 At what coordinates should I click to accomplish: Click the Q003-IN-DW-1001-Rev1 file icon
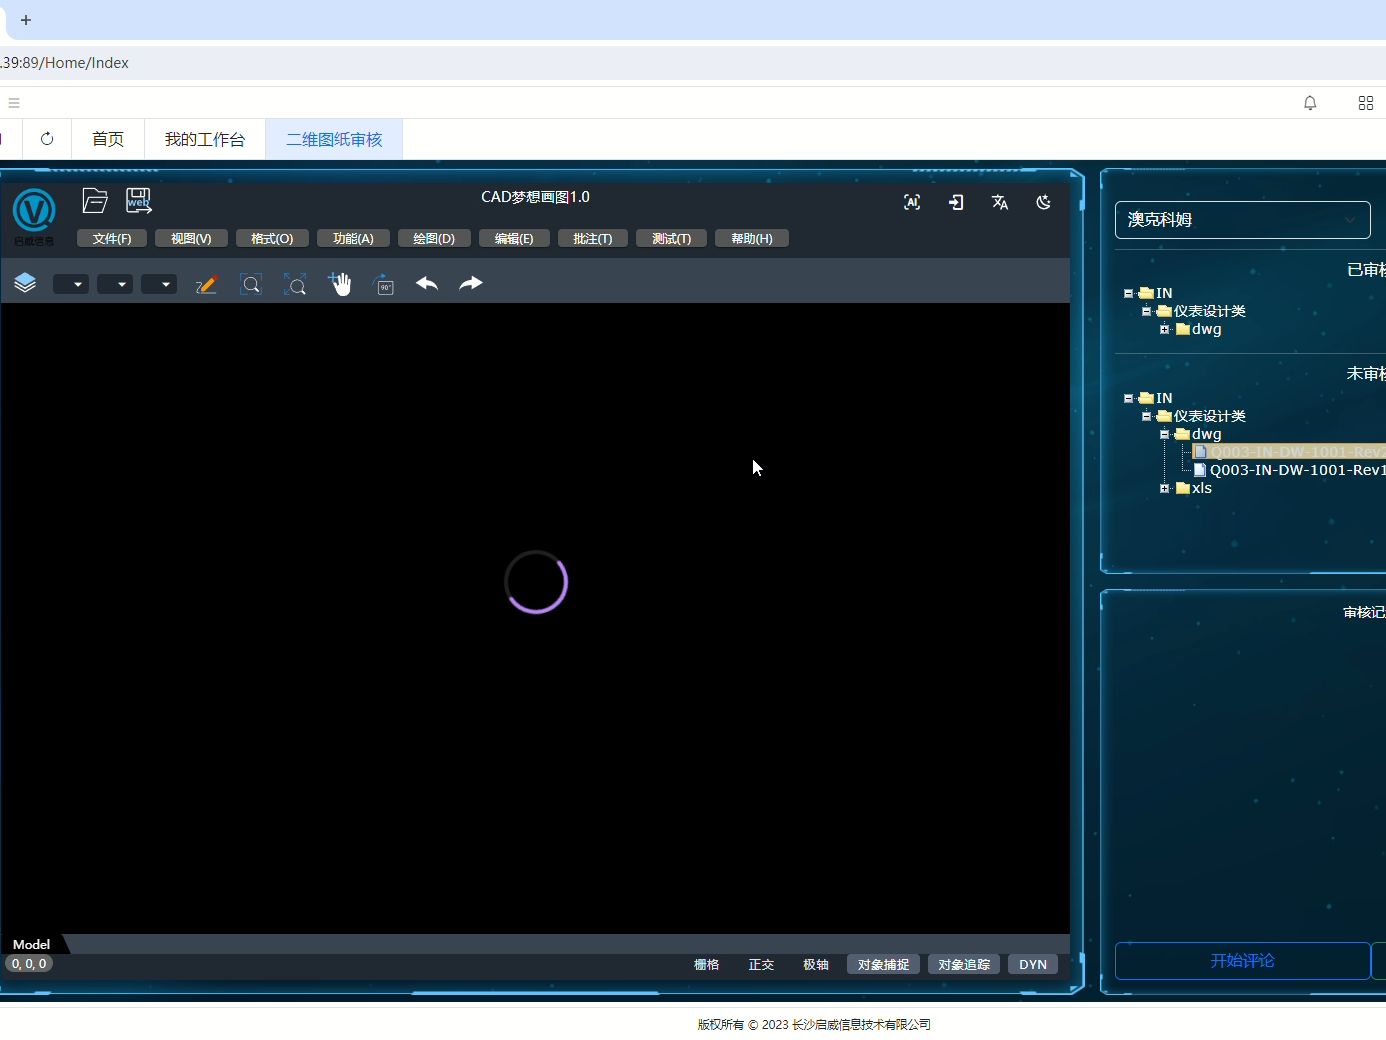click(1200, 470)
